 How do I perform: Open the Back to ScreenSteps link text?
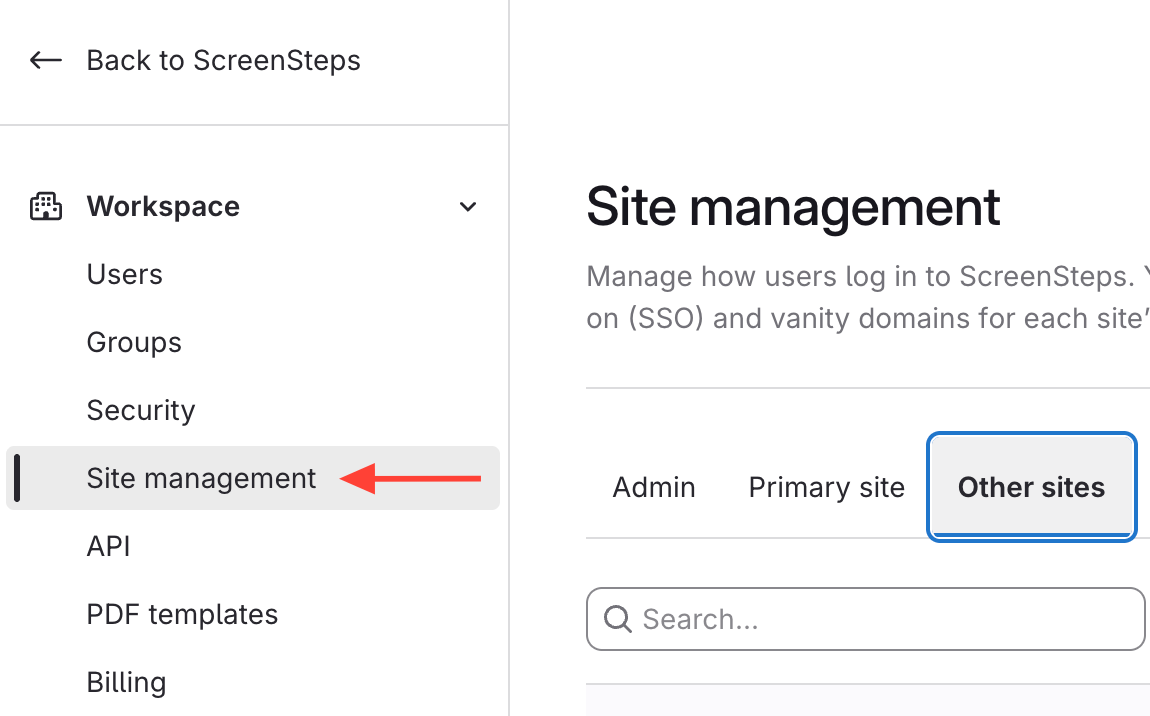pyautogui.click(x=223, y=61)
